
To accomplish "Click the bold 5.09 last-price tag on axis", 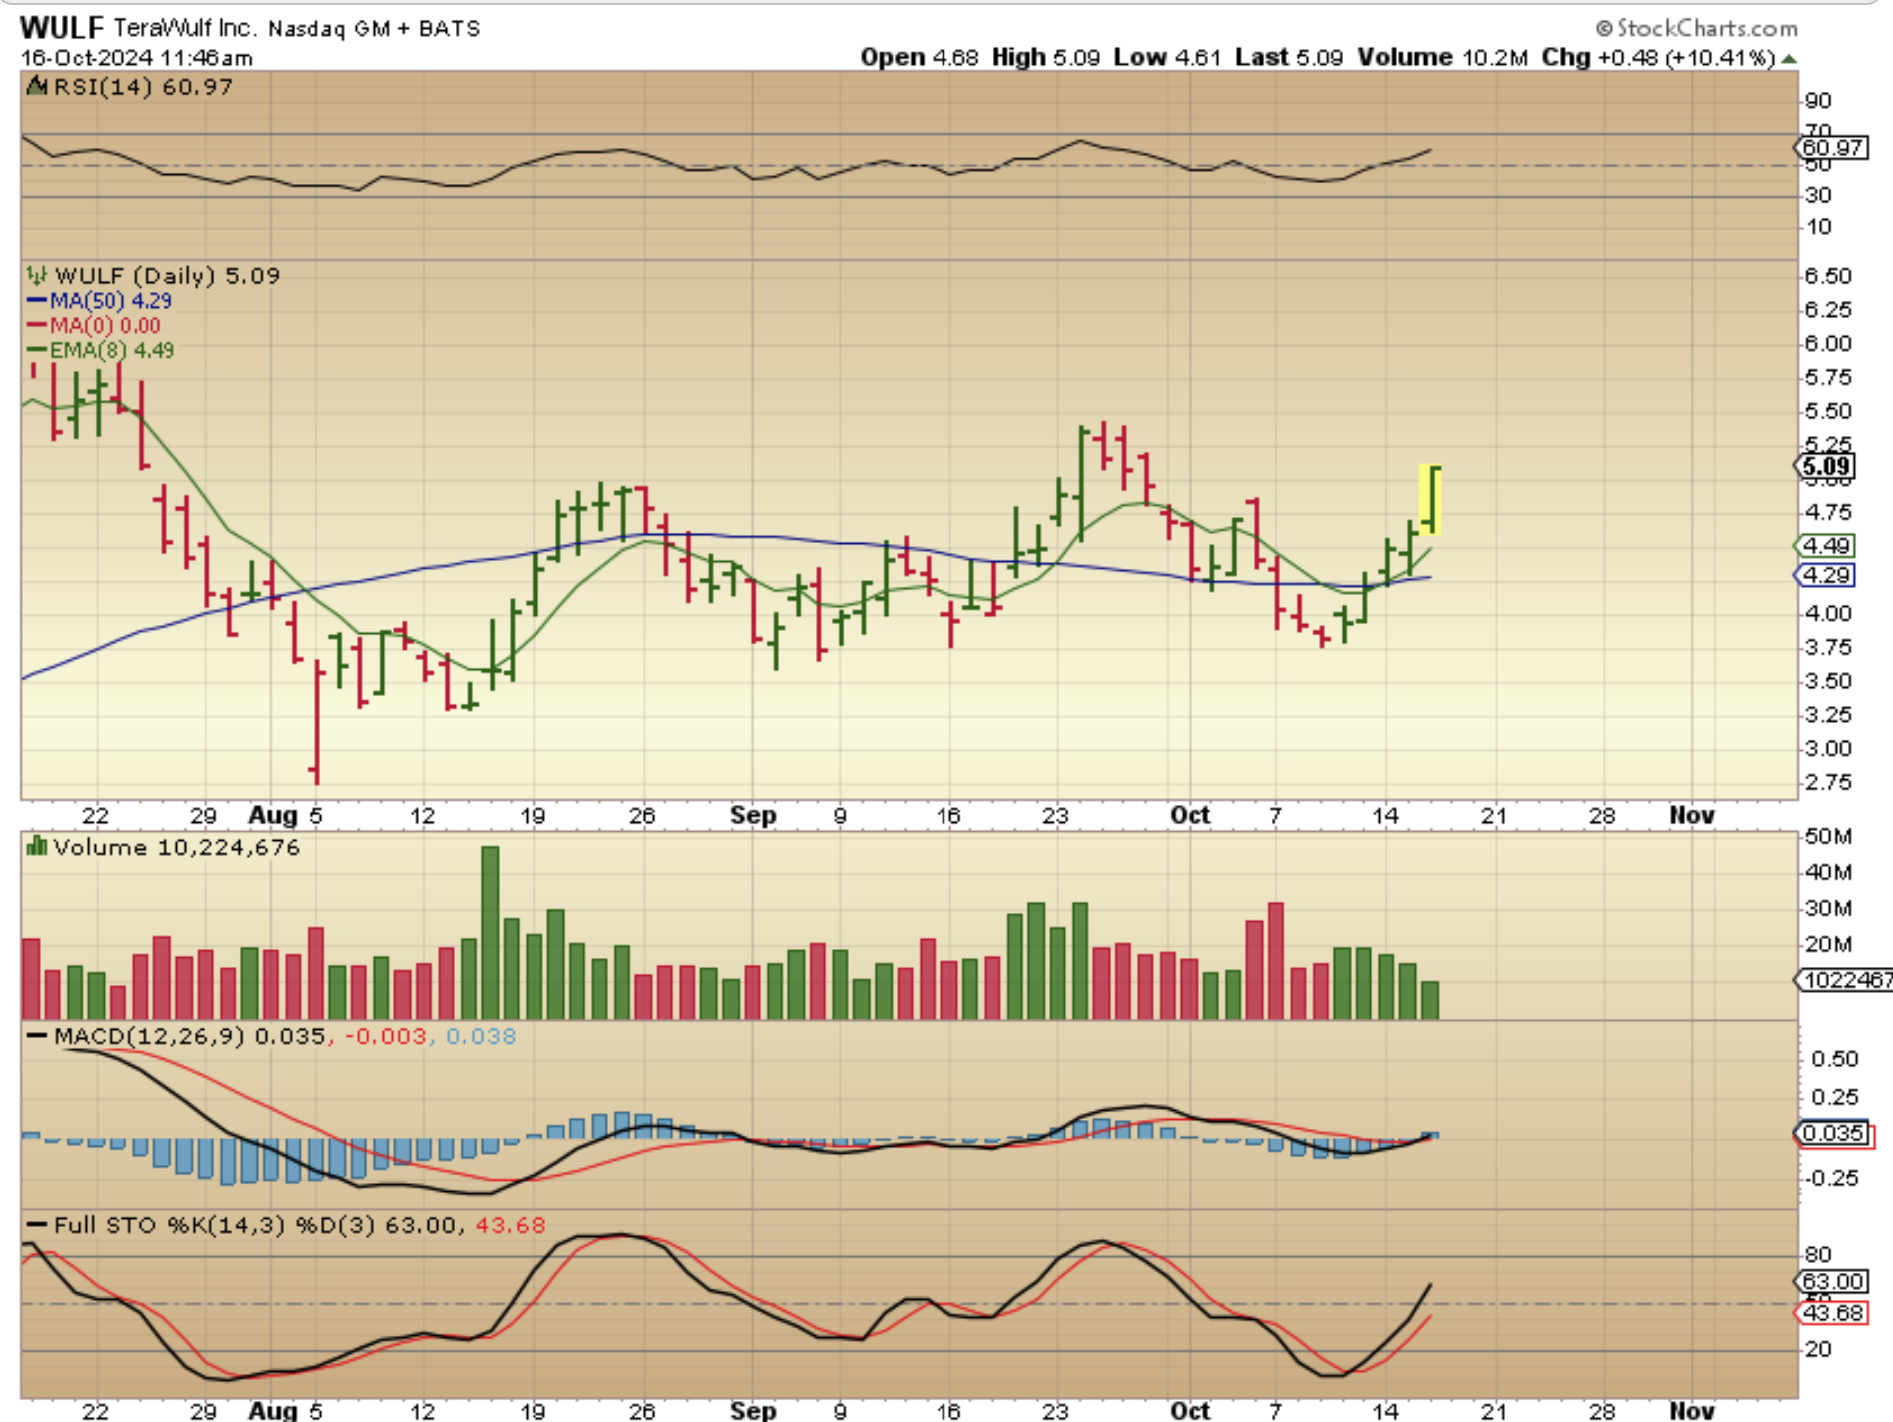I will (1826, 466).
